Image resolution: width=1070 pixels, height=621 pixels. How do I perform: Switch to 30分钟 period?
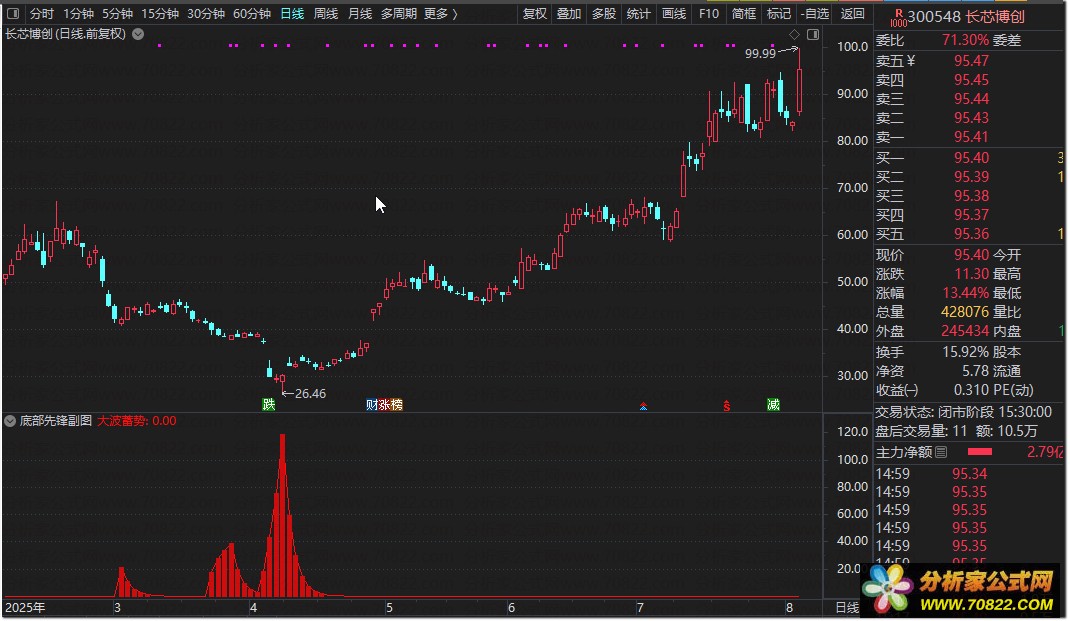tap(205, 14)
